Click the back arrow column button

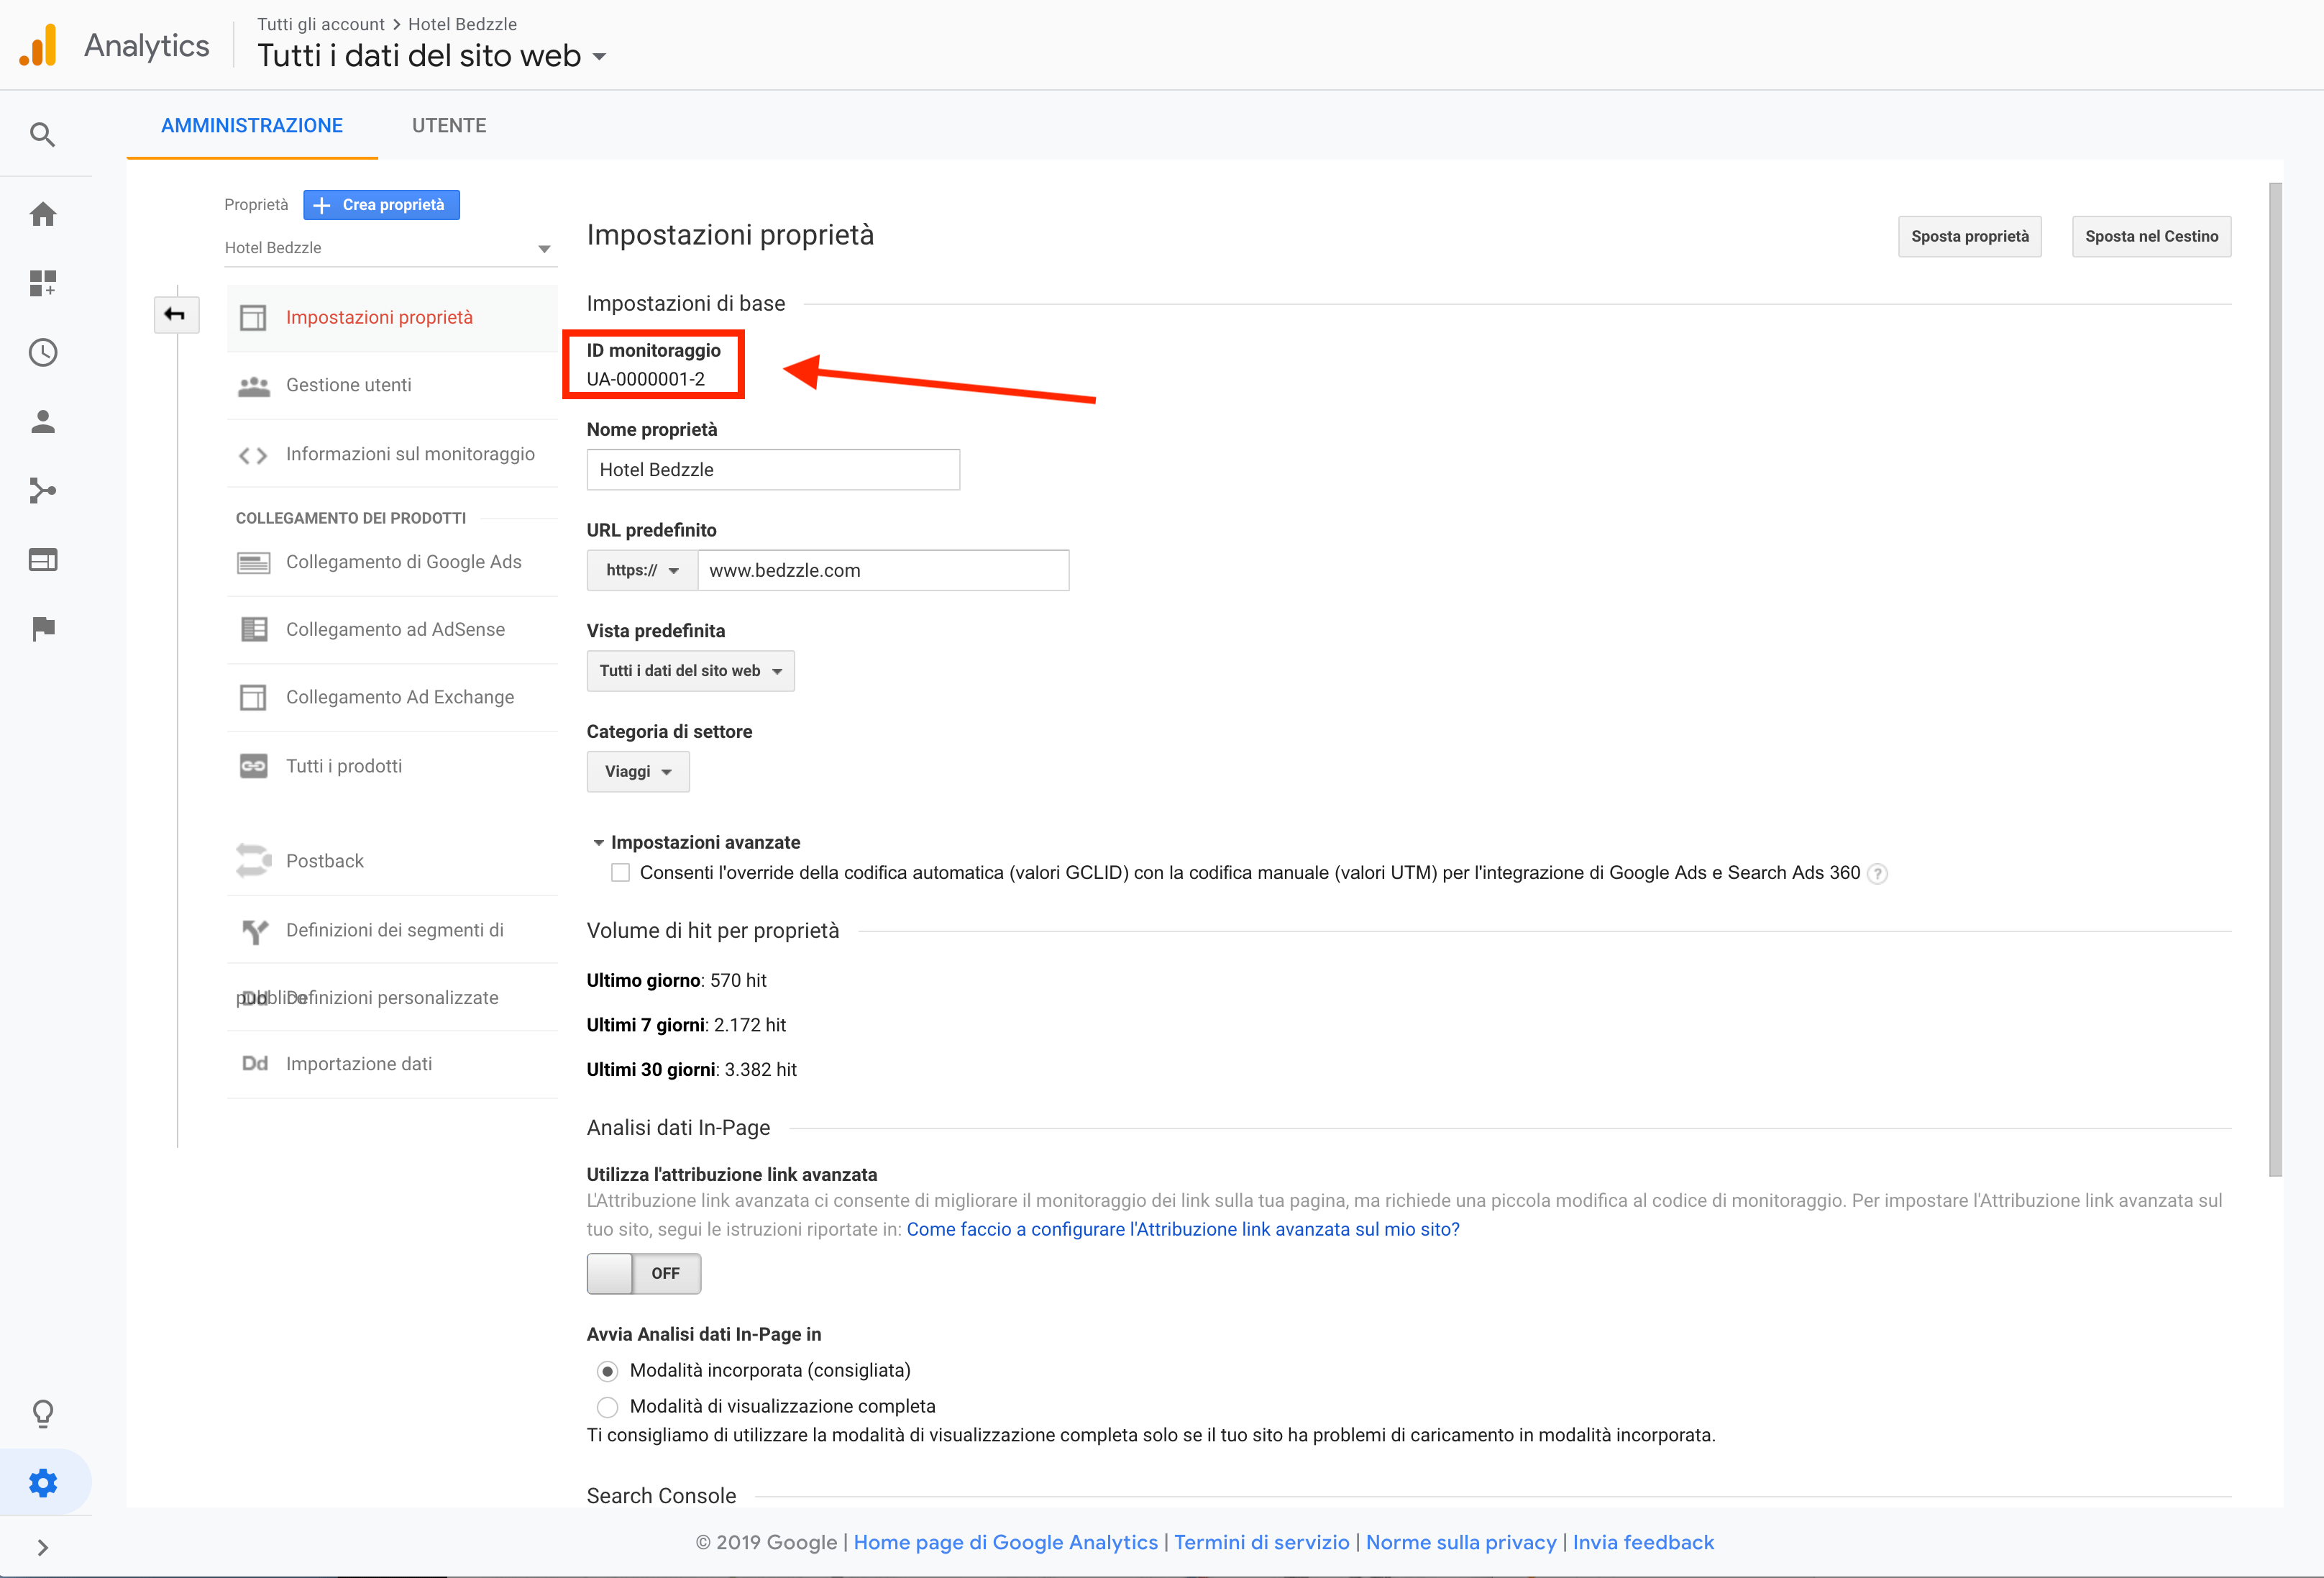coord(176,315)
